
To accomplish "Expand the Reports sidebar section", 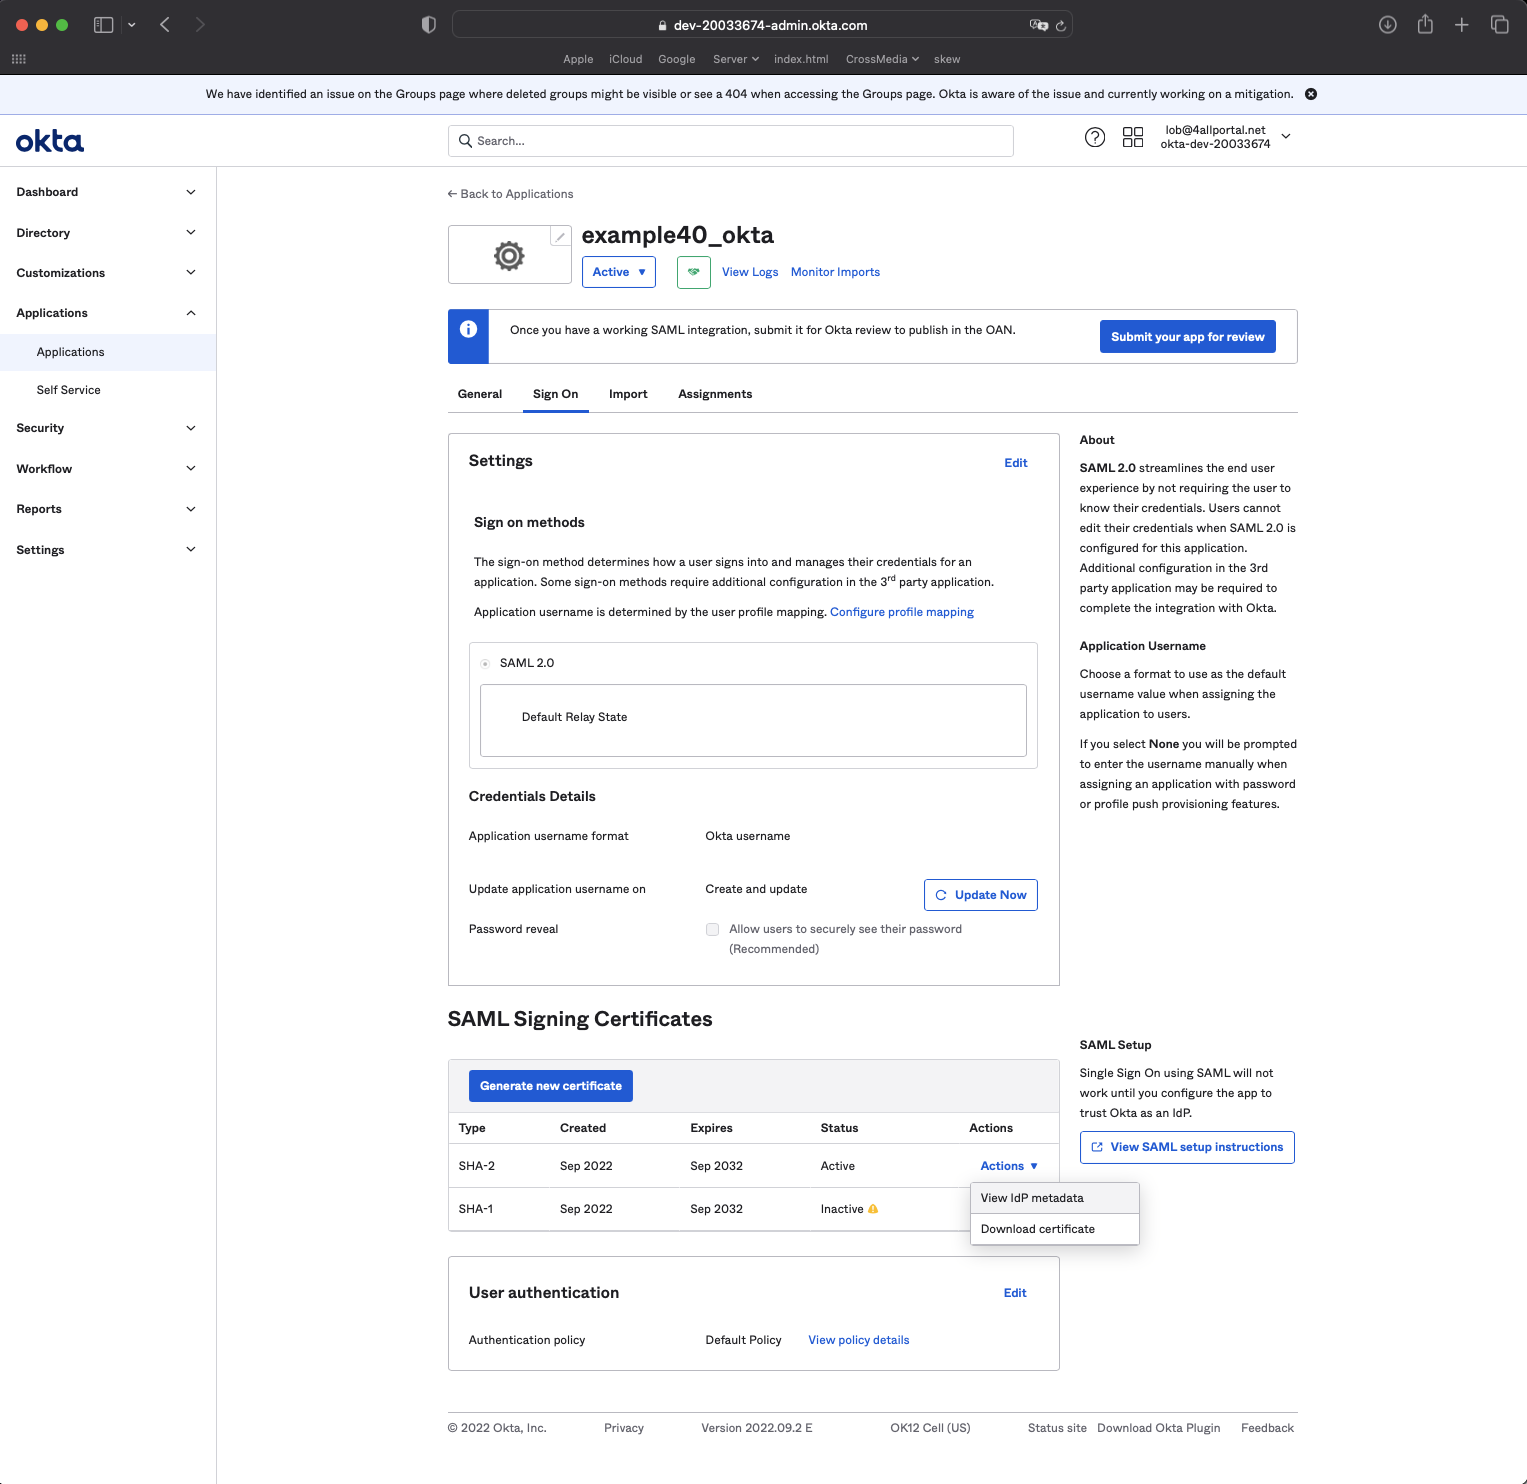I will click(x=108, y=509).
